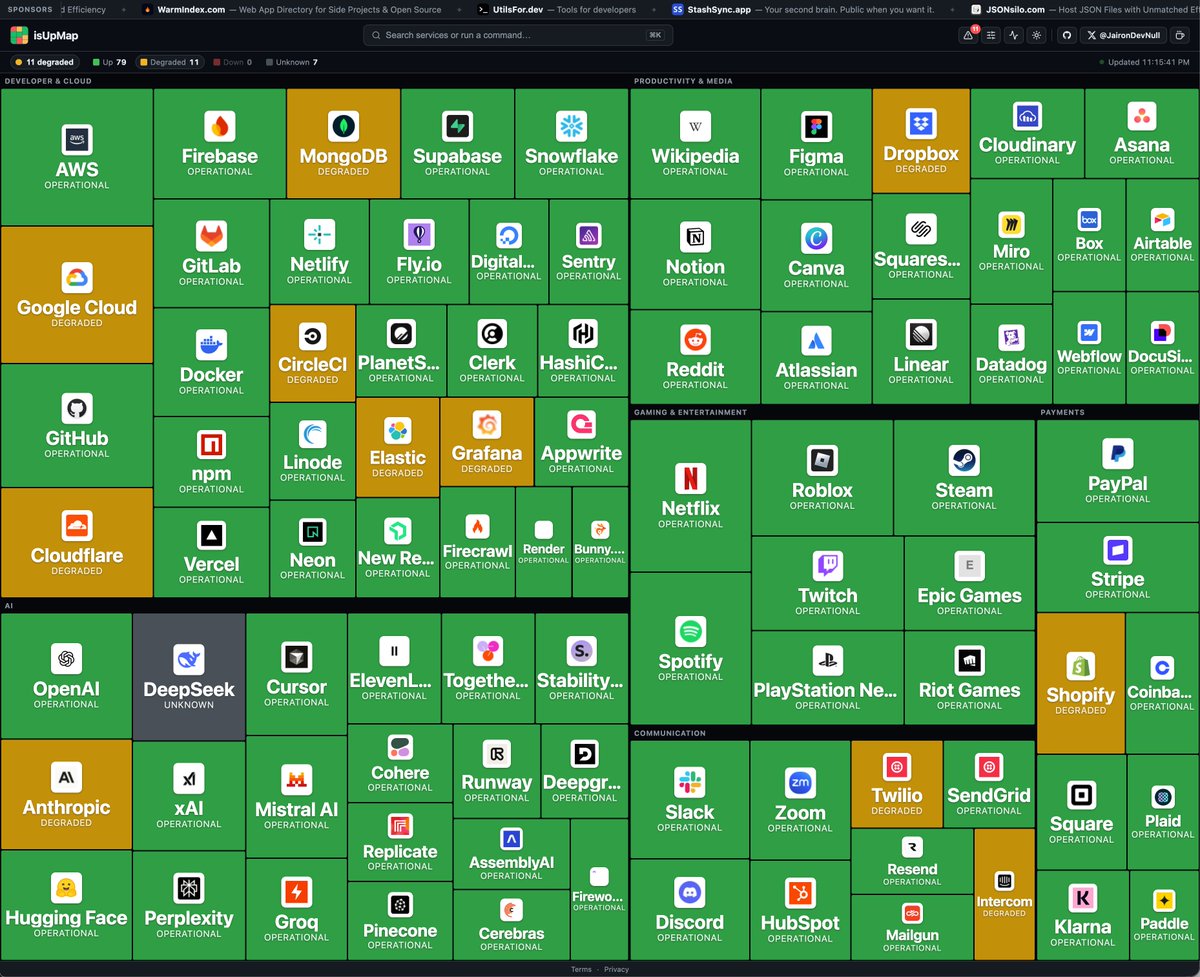Viewport: 1200px width, 977px height.
Task: Open the GitLab fox icon tile
Action: point(211,236)
